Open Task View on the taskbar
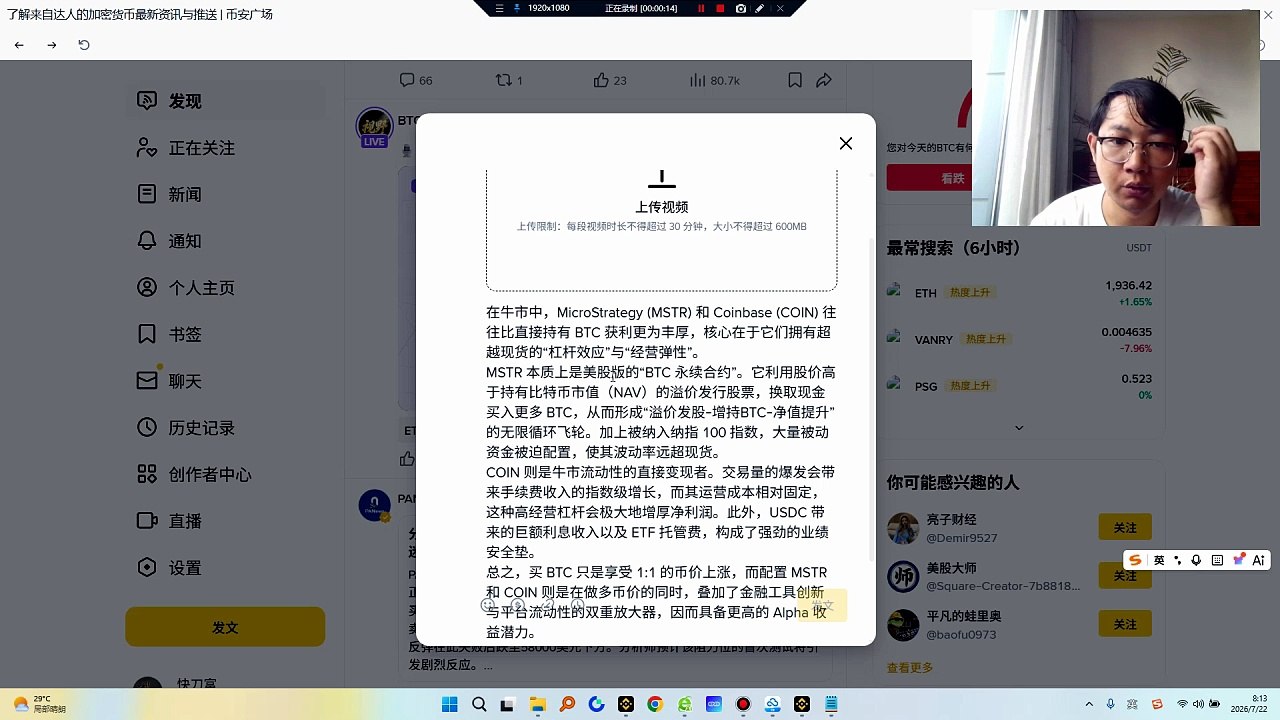1280x720 pixels. [x=507, y=704]
